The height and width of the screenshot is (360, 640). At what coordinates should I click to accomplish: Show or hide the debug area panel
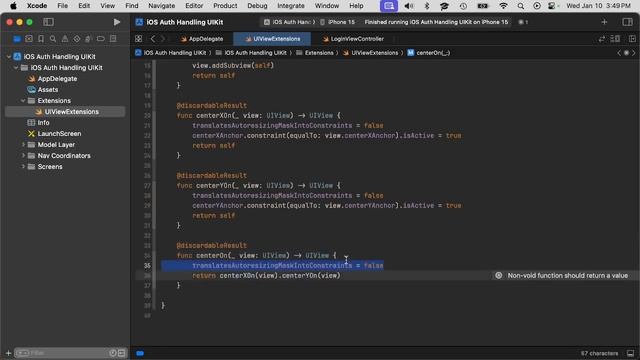pos(631,353)
